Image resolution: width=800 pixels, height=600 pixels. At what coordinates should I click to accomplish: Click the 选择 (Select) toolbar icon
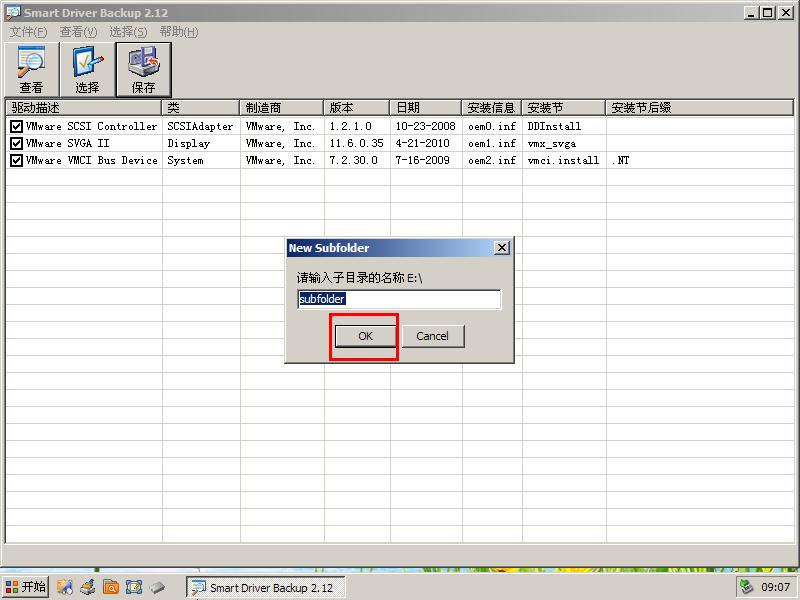coord(87,69)
